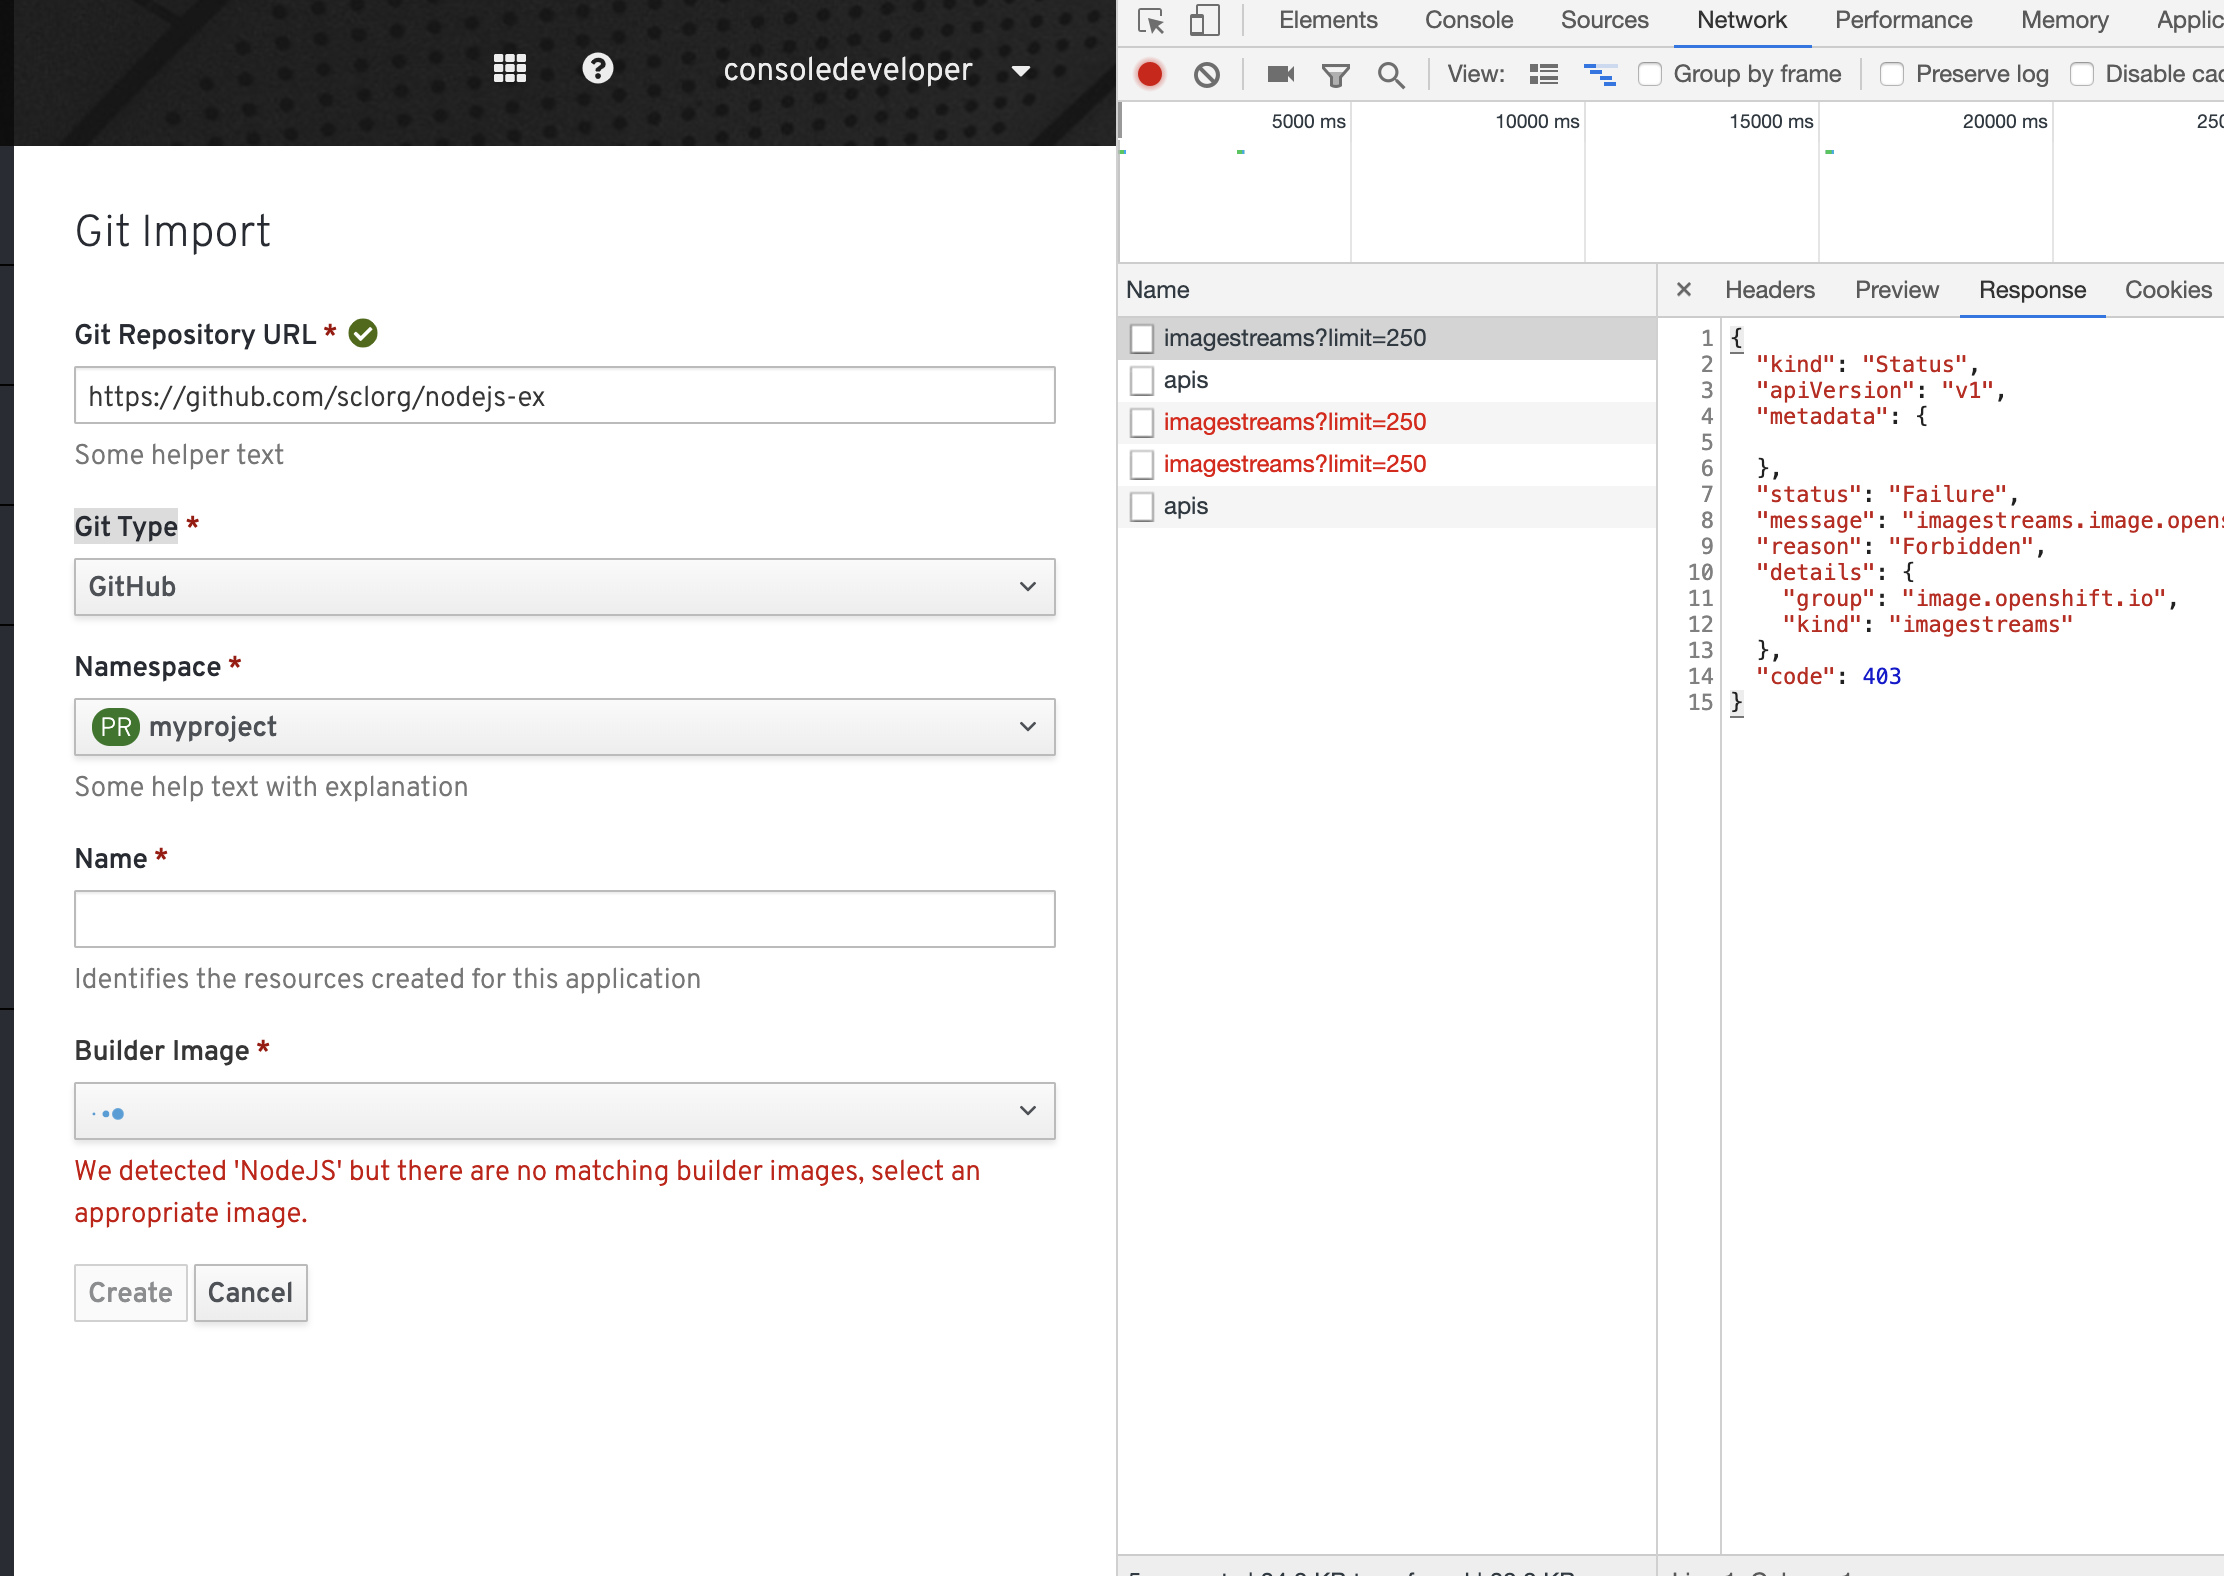Open the network search magnifier icon
The height and width of the screenshot is (1576, 2224).
[x=1390, y=74]
